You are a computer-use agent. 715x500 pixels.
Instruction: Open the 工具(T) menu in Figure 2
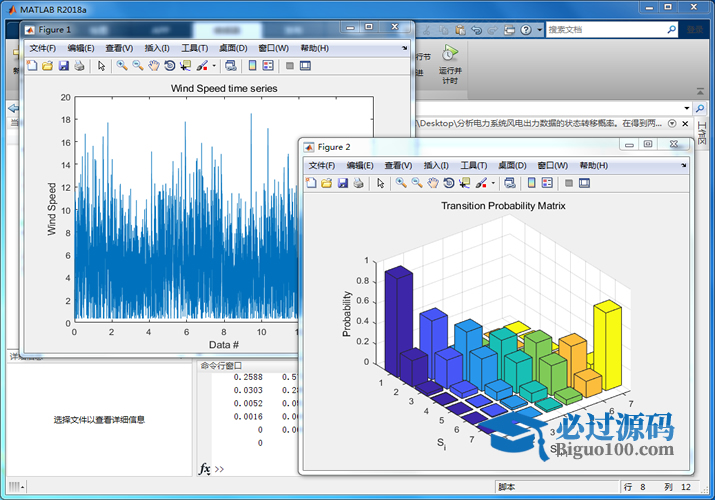click(x=474, y=165)
